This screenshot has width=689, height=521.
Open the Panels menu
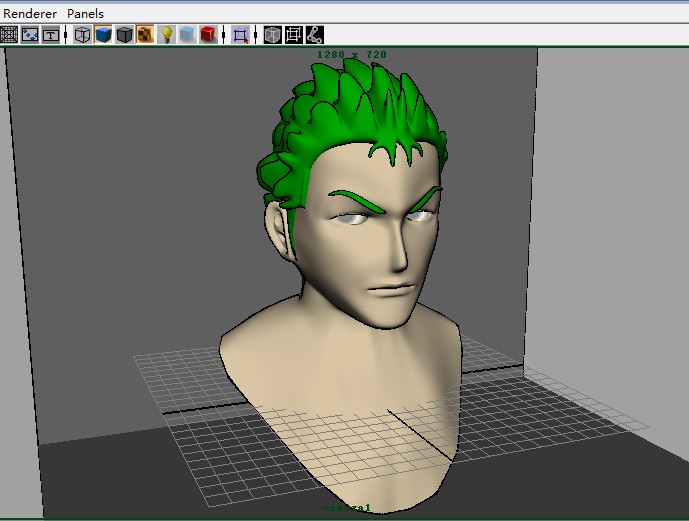pyautogui.click(x=85, y=14)
